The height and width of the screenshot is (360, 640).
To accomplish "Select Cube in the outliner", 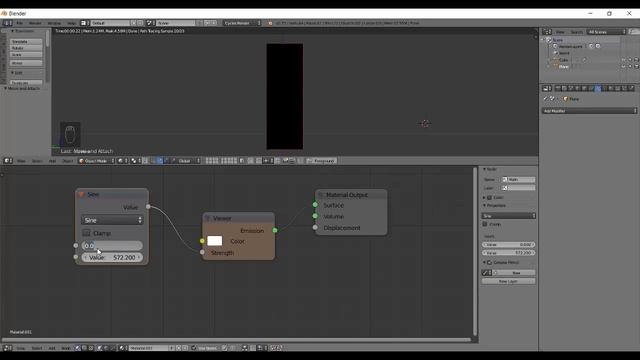I will click(564, 60).
